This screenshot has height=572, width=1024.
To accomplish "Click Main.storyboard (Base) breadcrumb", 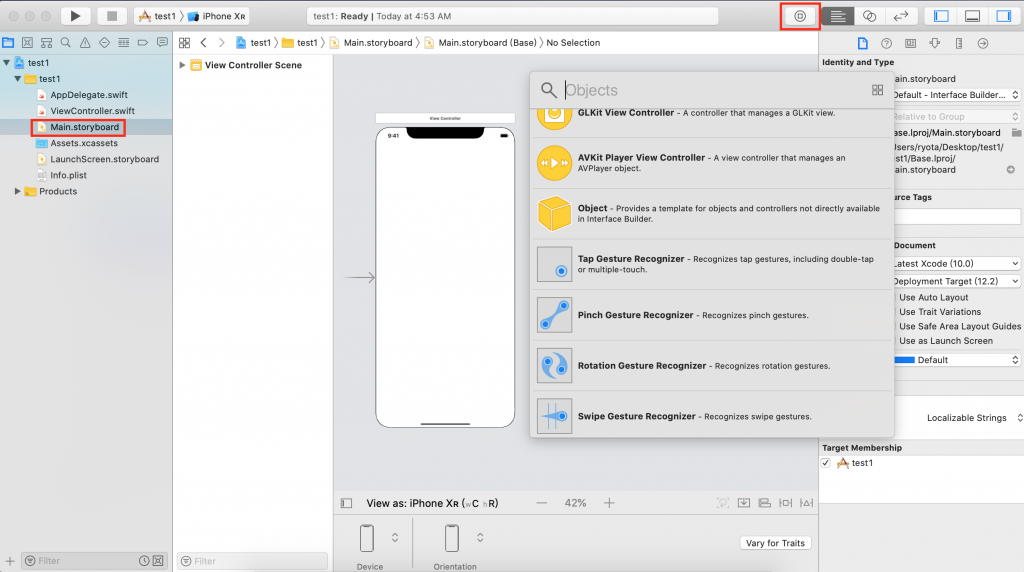I will tap(480, 42).
